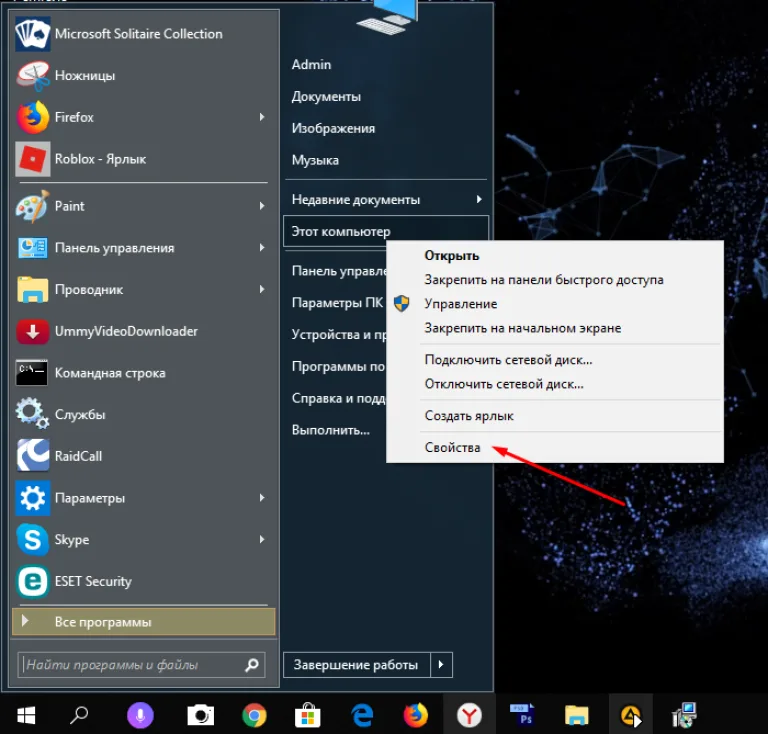Expand the Skype submenu arrow
Image resolution: width=768 pixels, height=734 pixels.
click(262, 540)
